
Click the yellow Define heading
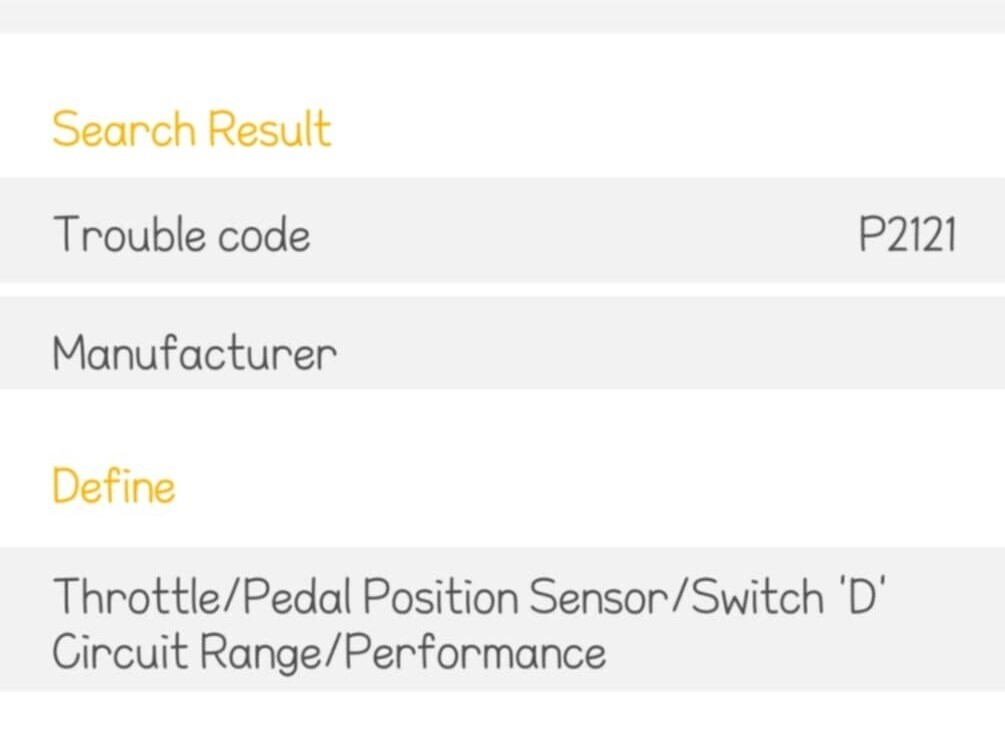(x=113, y=487)
